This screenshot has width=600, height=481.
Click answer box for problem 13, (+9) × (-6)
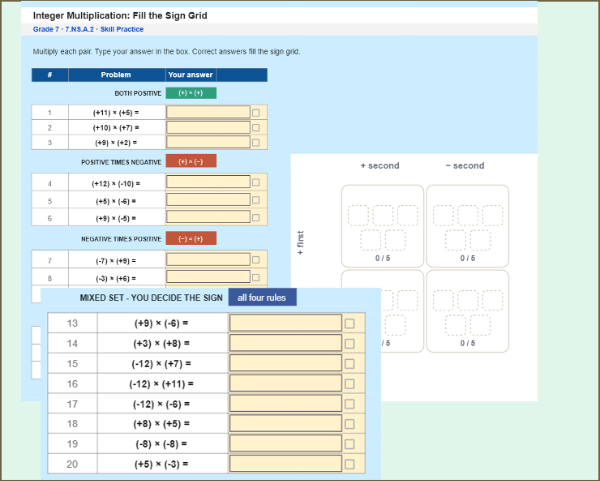click(x=285, y=323)
